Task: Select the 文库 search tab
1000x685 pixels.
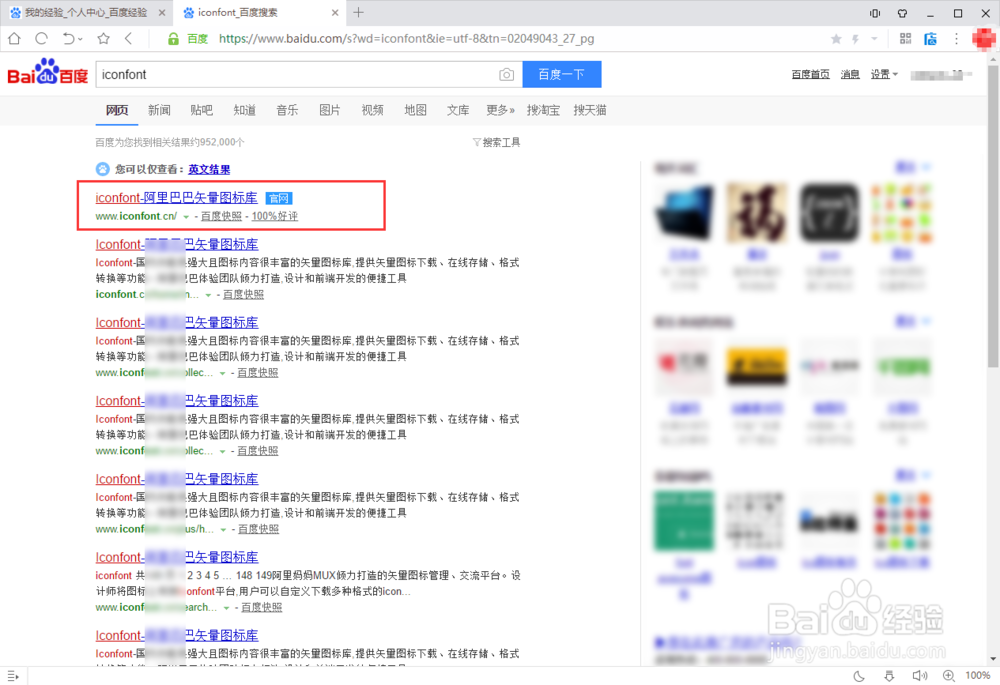Action: 458,110
